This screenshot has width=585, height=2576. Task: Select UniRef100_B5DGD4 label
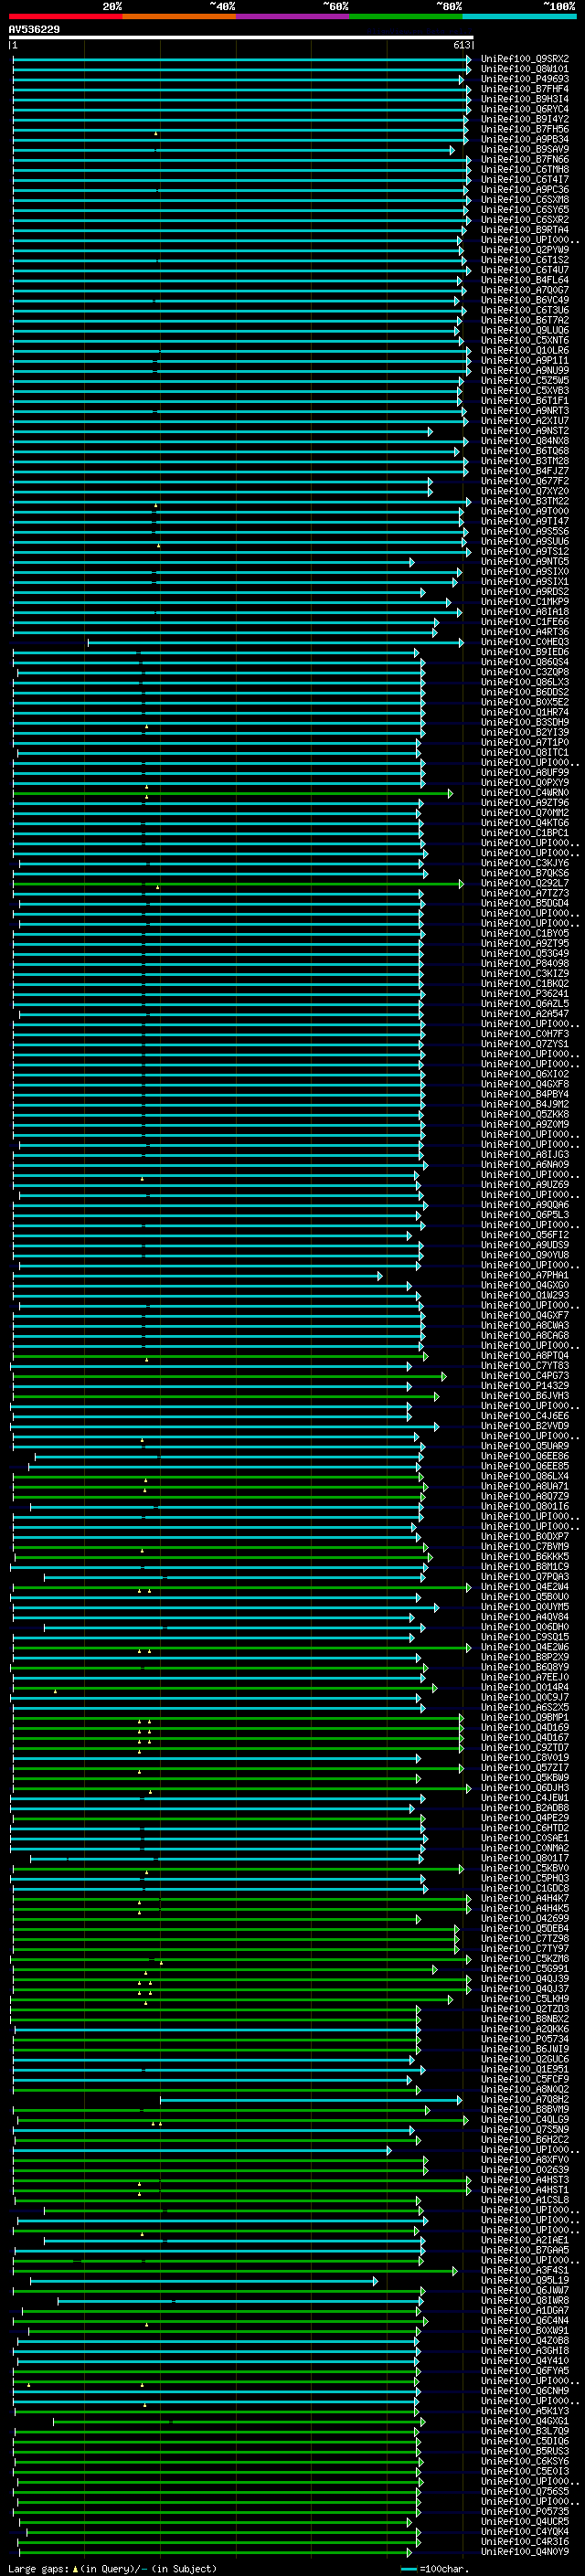coord(525,903)
